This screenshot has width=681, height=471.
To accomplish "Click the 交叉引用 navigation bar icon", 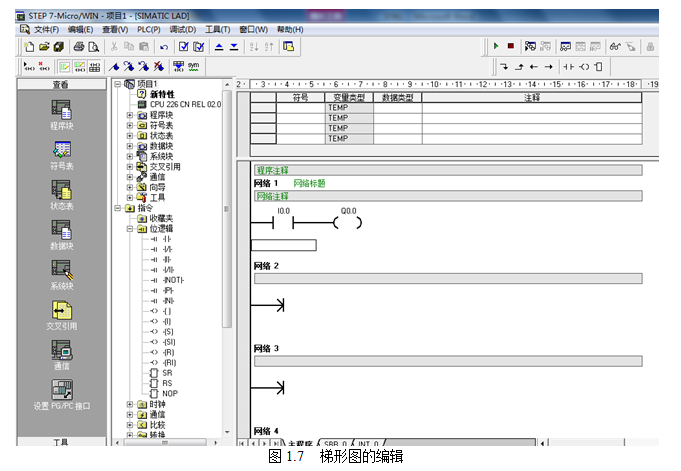I will tap(61, 311).
